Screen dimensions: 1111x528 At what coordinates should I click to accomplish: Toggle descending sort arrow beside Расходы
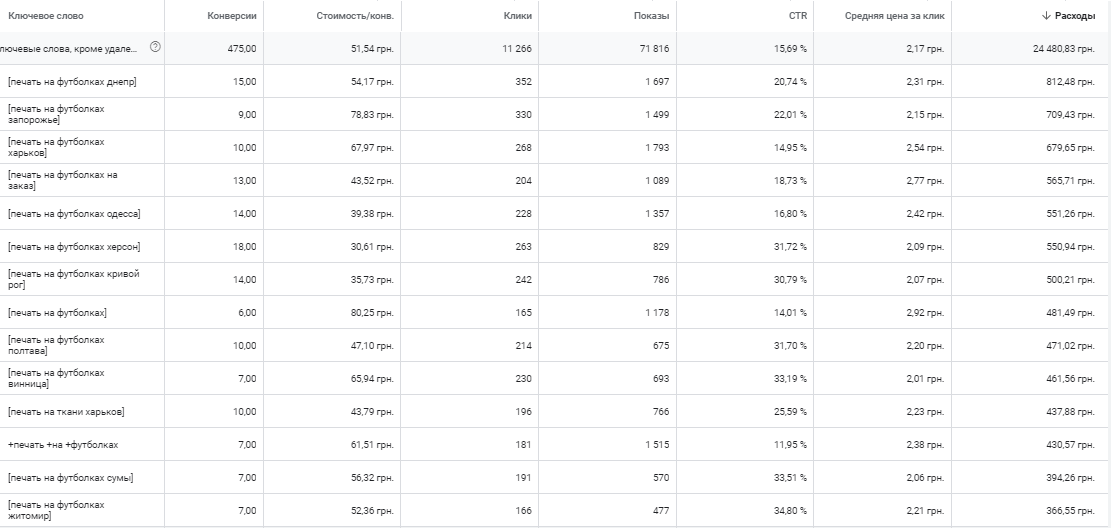point(1046,16)
